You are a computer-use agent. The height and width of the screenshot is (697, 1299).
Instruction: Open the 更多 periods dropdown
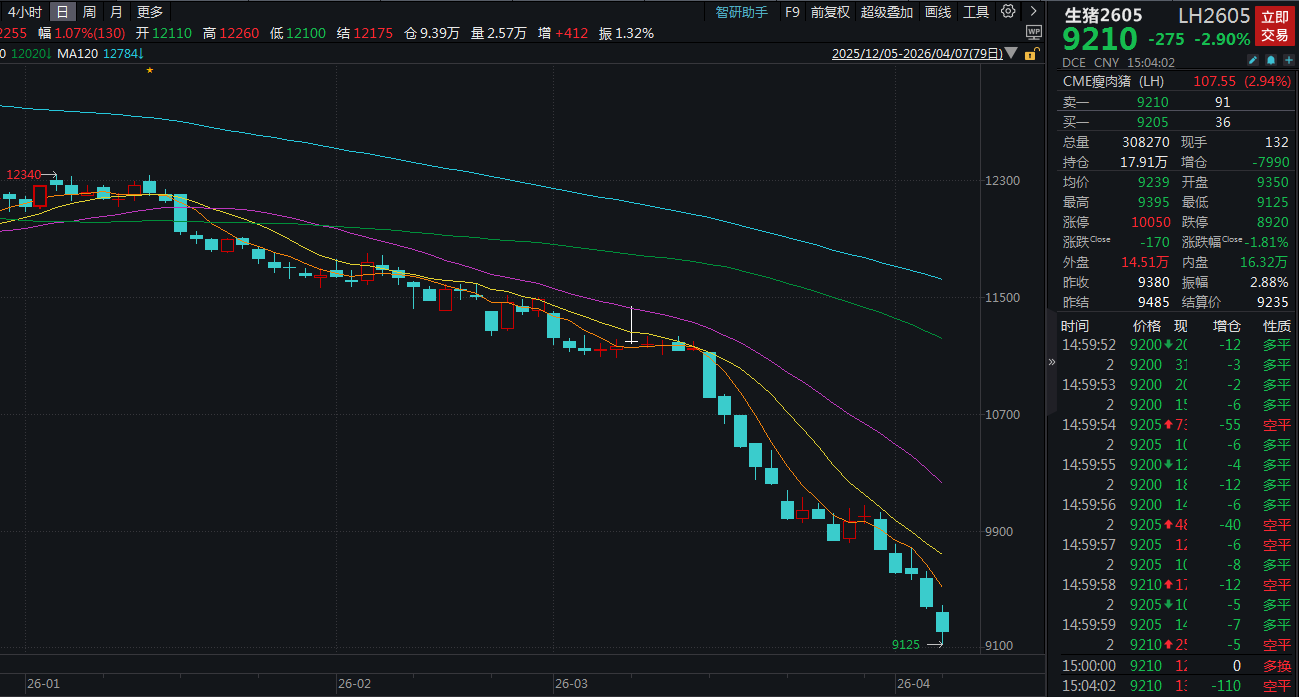150,12
